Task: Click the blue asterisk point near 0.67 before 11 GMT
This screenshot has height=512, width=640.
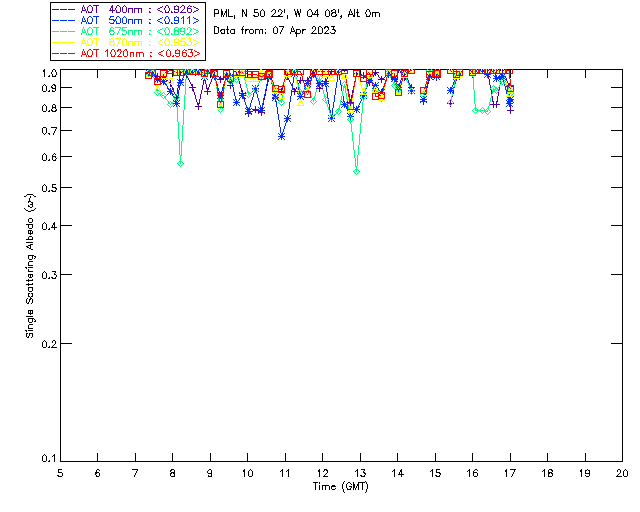Action: [x=281, y=137]
